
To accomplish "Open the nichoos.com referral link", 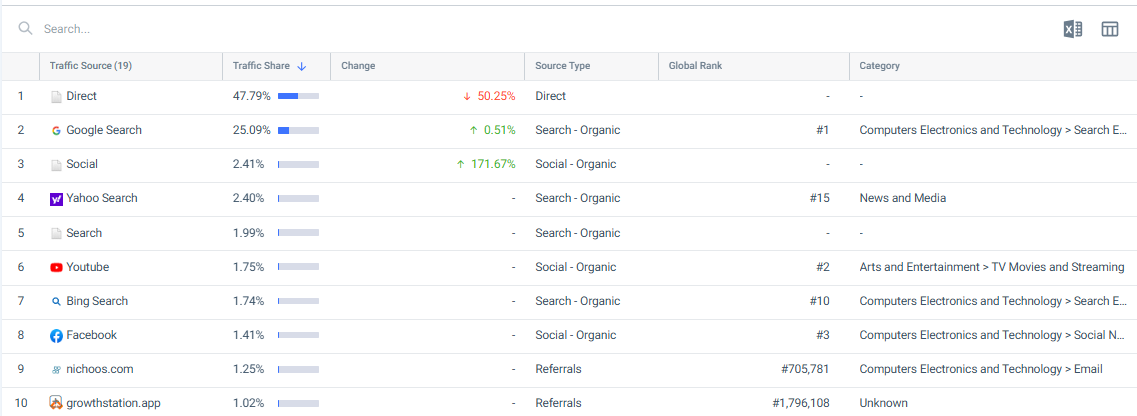I will (100, 369).
